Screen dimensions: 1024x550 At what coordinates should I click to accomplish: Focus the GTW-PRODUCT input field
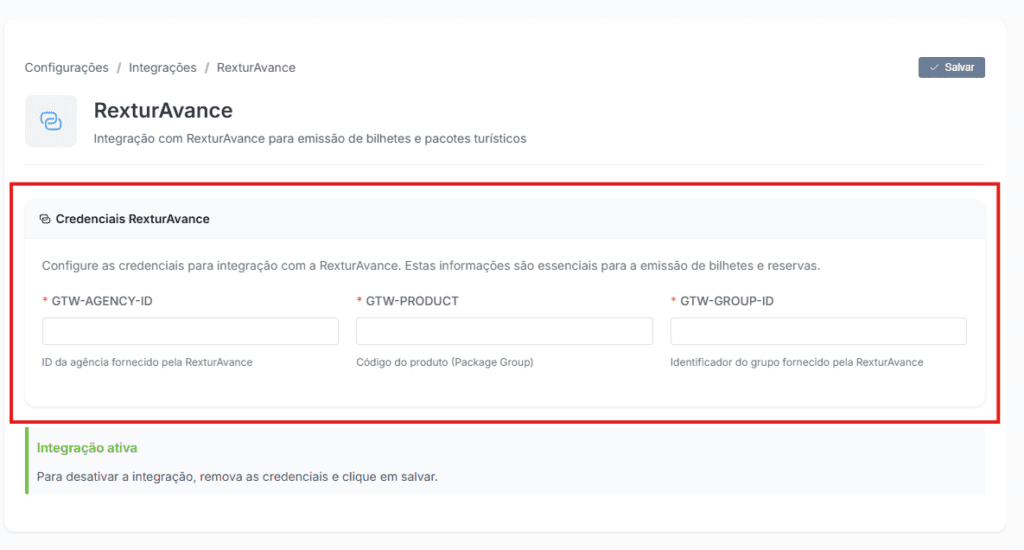coord(504,331)
